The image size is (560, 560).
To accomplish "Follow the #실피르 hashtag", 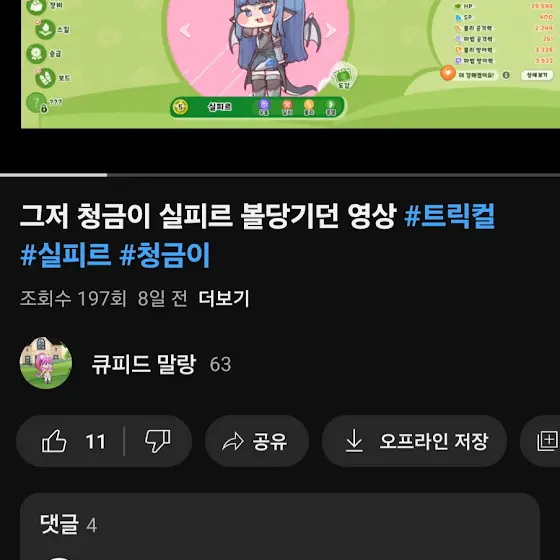I will 65,255.
